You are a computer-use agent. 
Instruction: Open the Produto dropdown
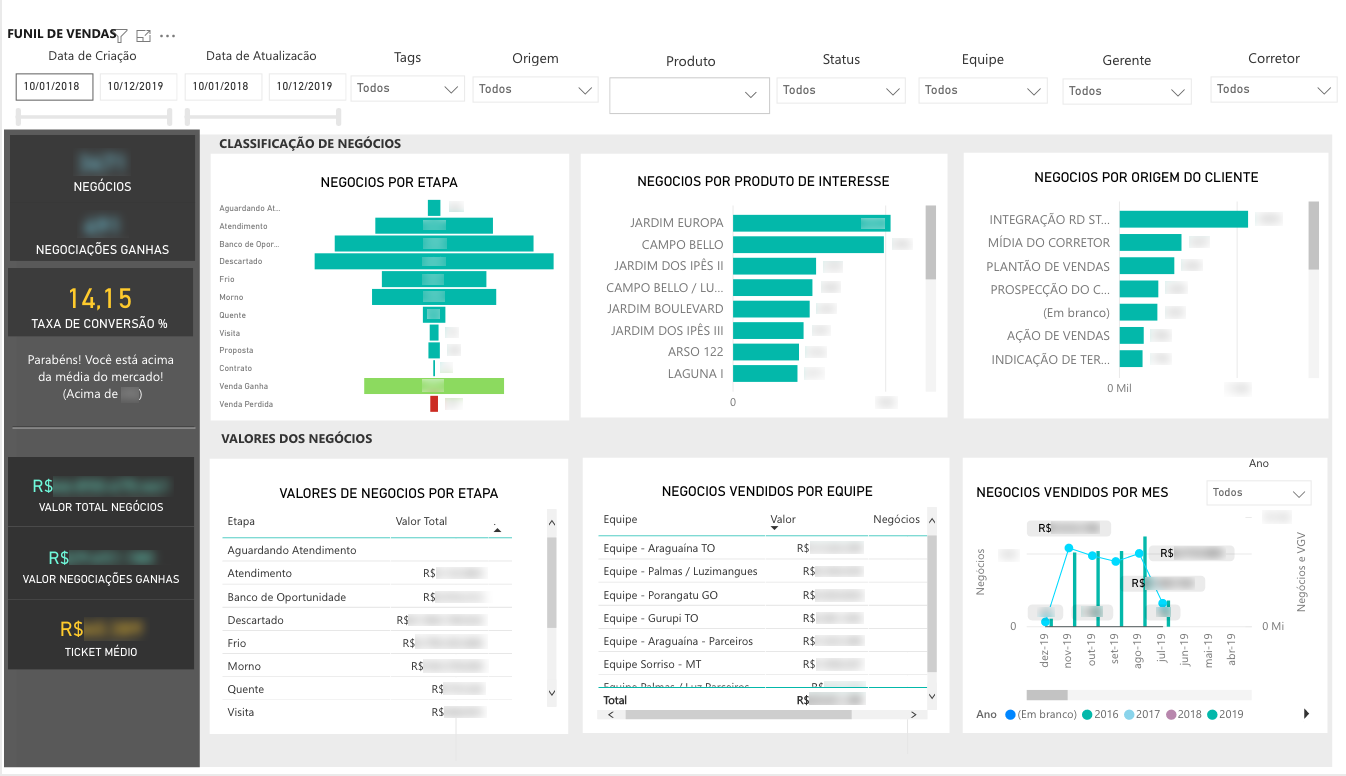click(689, 95)
